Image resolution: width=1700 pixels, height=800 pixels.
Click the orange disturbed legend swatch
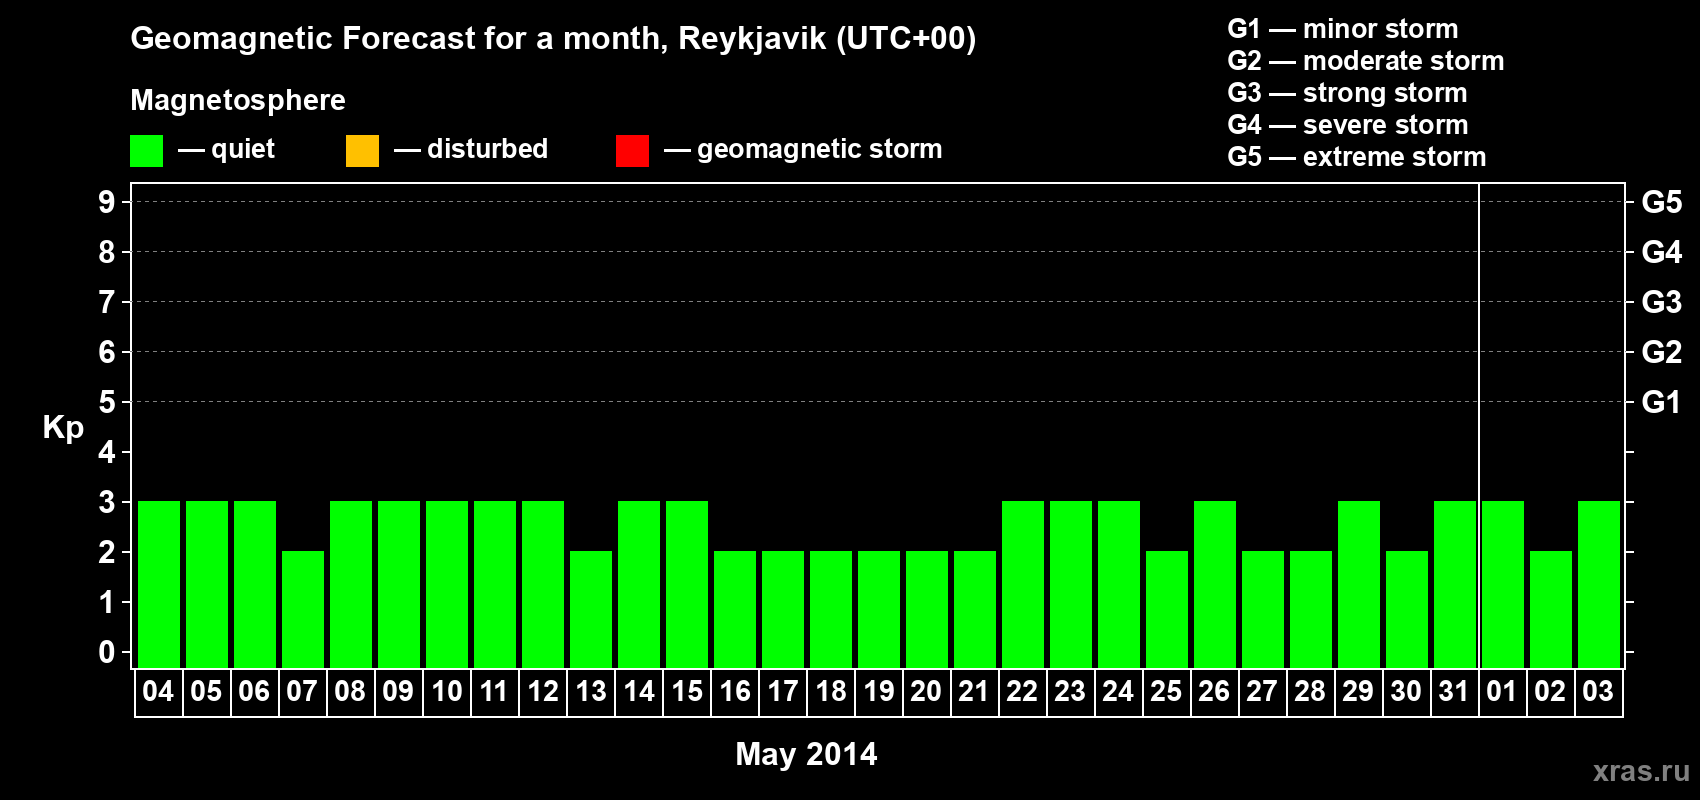(362, 151)
